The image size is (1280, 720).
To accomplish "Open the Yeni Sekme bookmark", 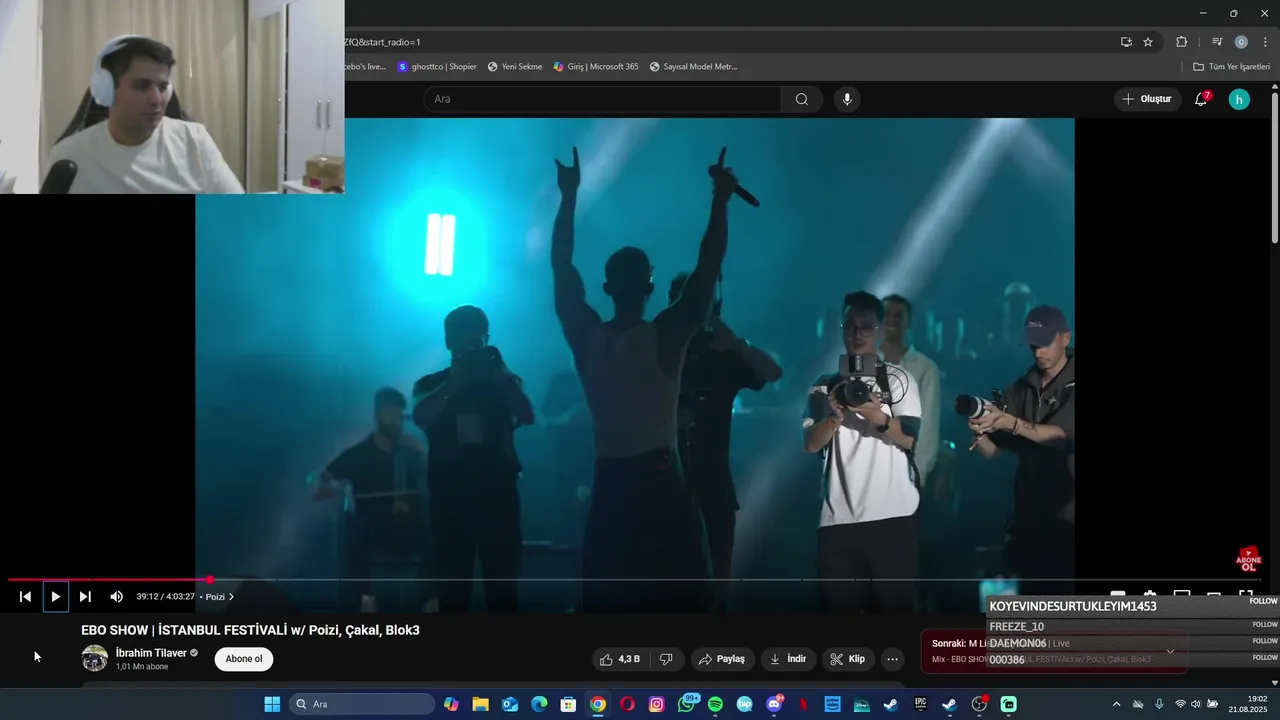I will coord(515,67).
